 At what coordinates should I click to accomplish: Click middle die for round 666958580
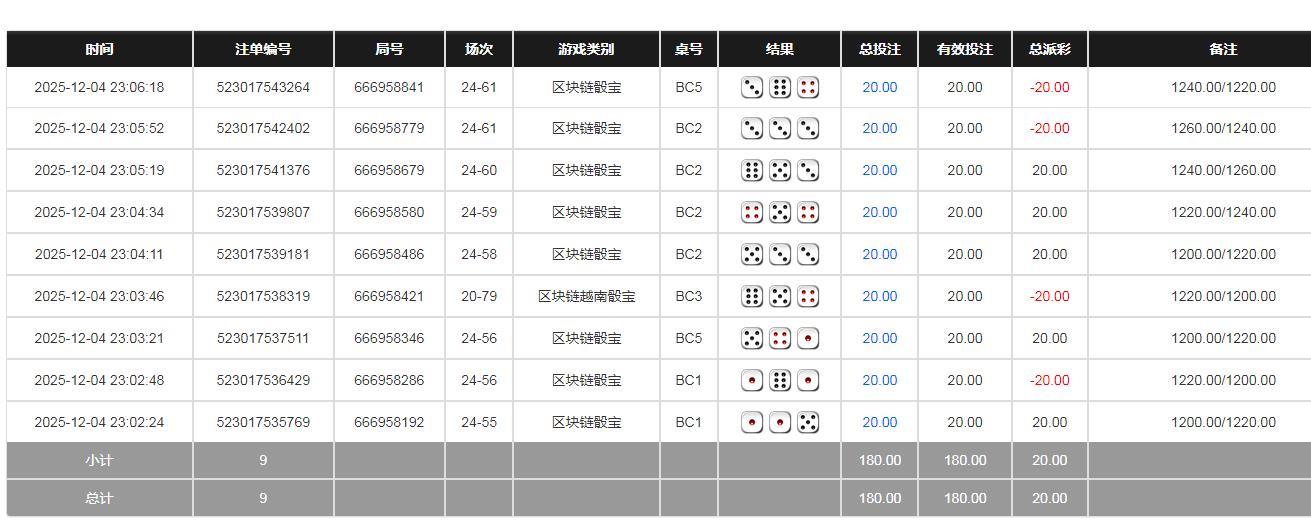point(780,213)
